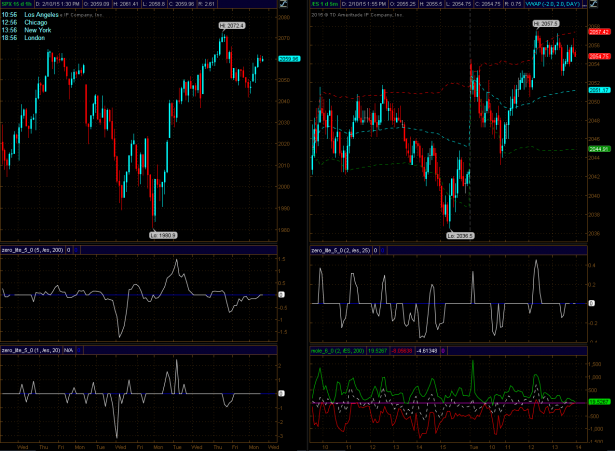This screenshot has width=615, height=451.
Task: Click the Hi: 2057.5 bubble on ES chart
Action: click(x=545, y=21)
